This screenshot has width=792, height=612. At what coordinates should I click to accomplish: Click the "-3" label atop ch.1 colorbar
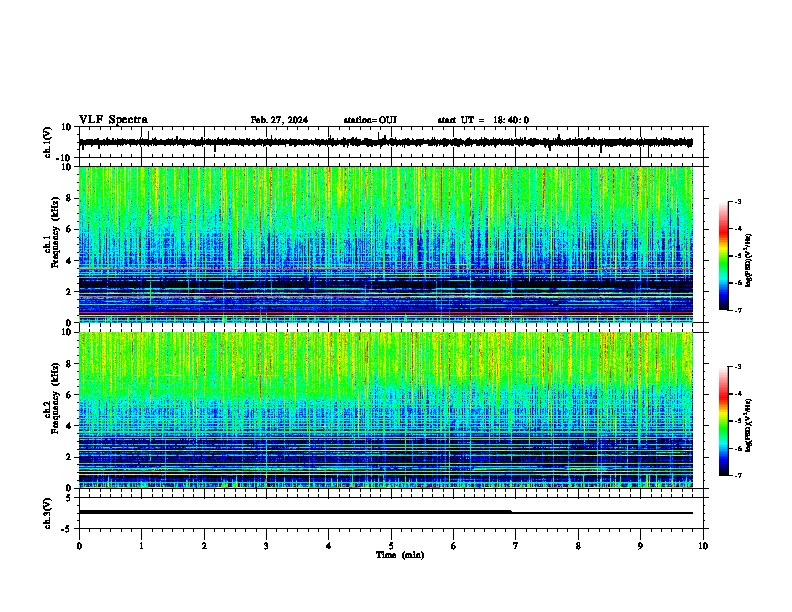738,202
